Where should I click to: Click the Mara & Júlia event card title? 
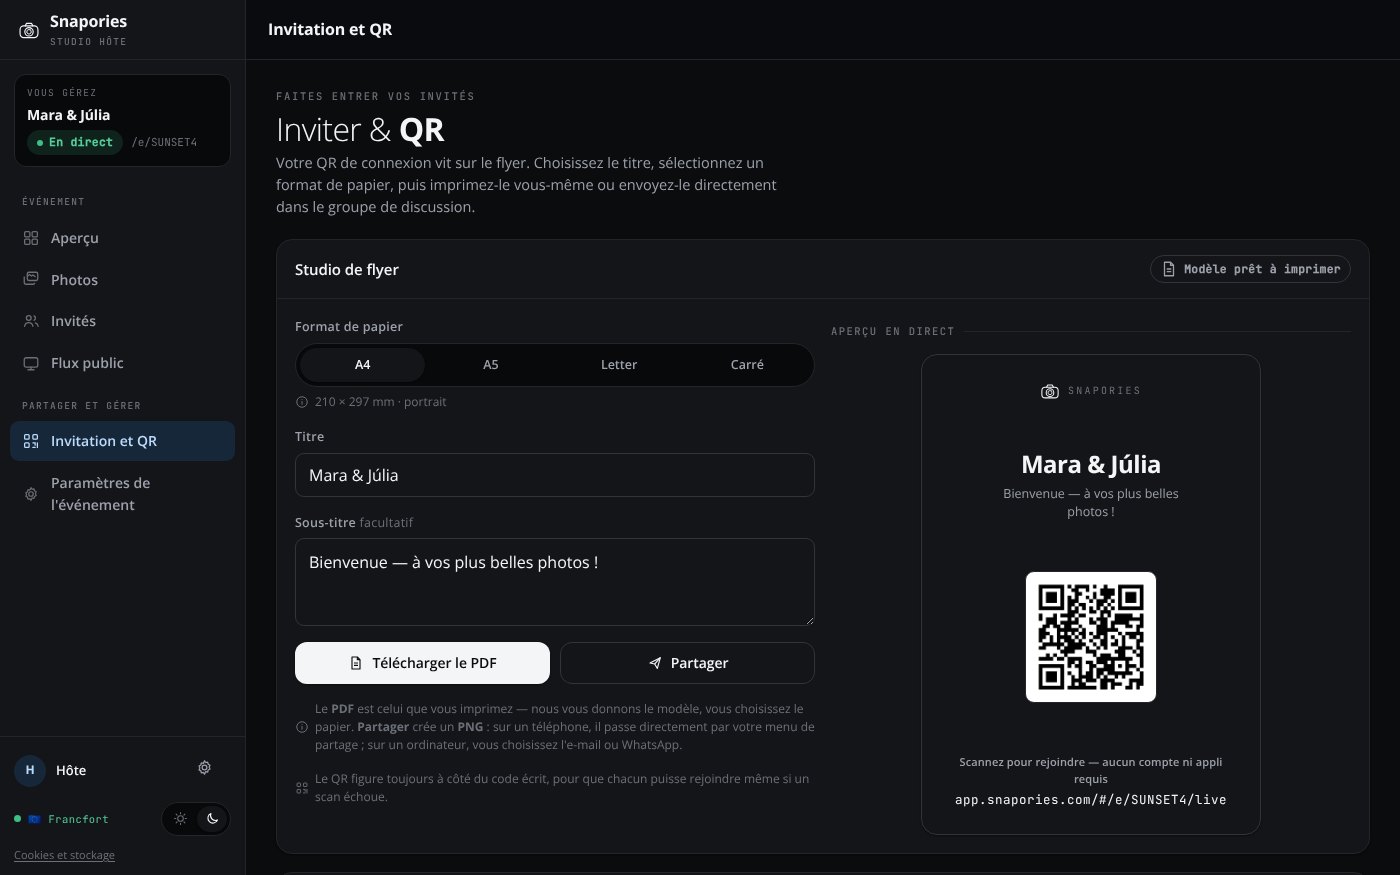69,115
